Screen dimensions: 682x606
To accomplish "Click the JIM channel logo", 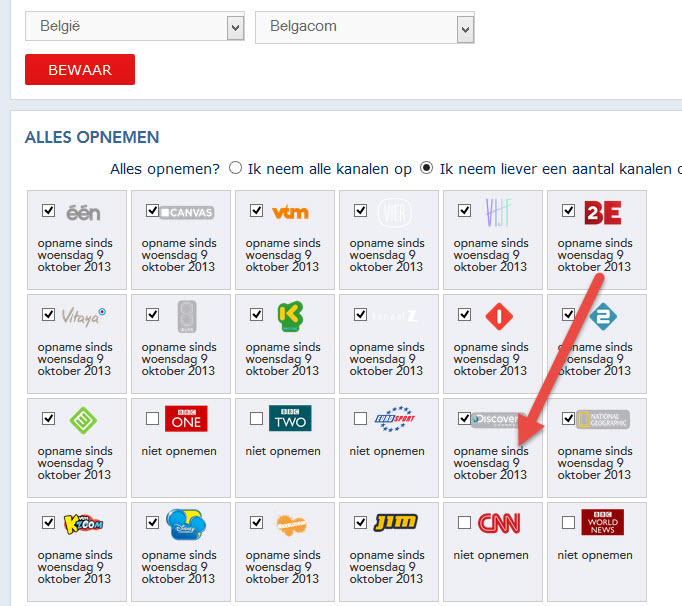I will click(x=394, y=522).
